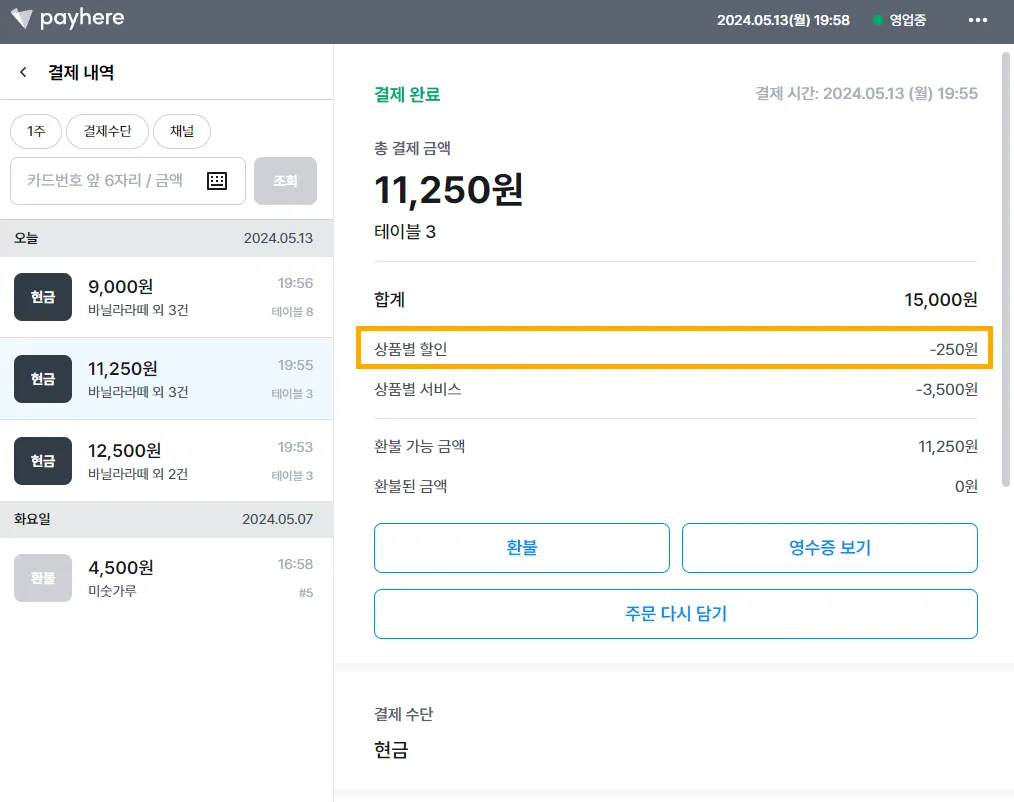1014x802 pixels.
Task: Click the card number / amount search field
Action: point(110,181)
